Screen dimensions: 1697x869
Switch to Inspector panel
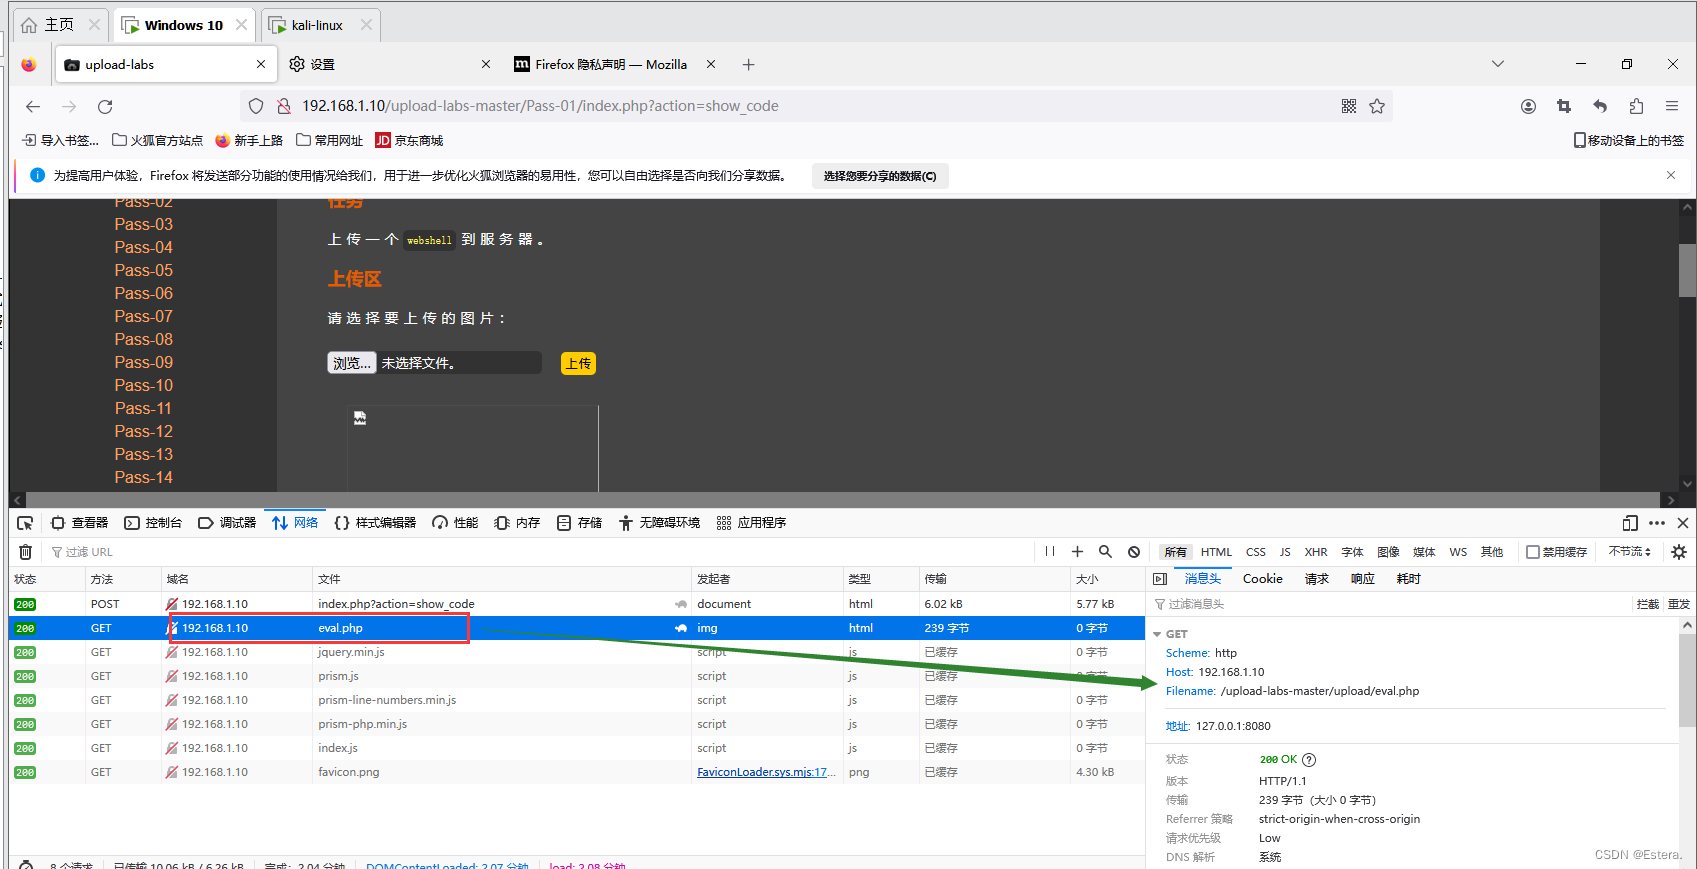pyautogui.click(x=80, y=523)
